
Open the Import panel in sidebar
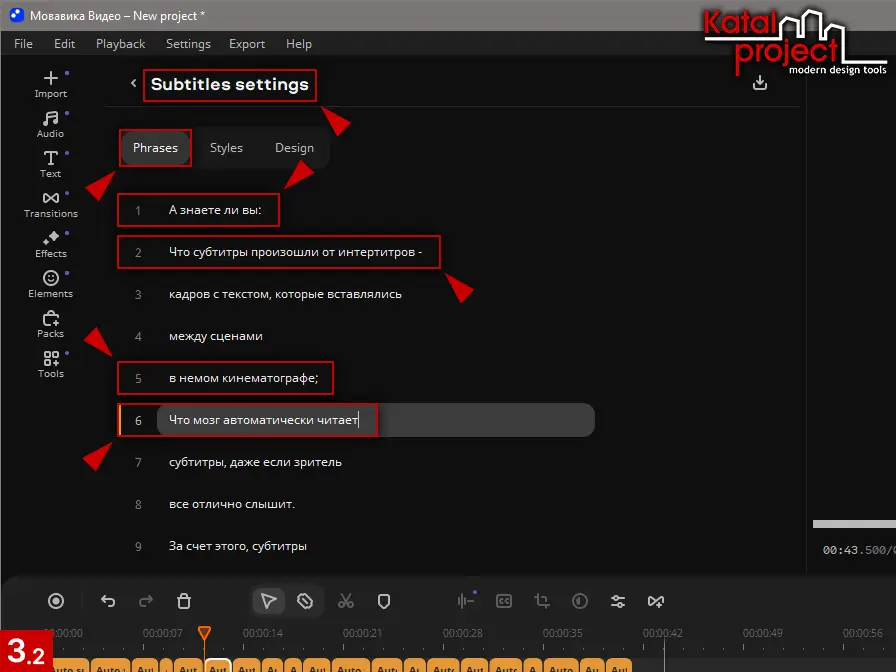point(50,83)
